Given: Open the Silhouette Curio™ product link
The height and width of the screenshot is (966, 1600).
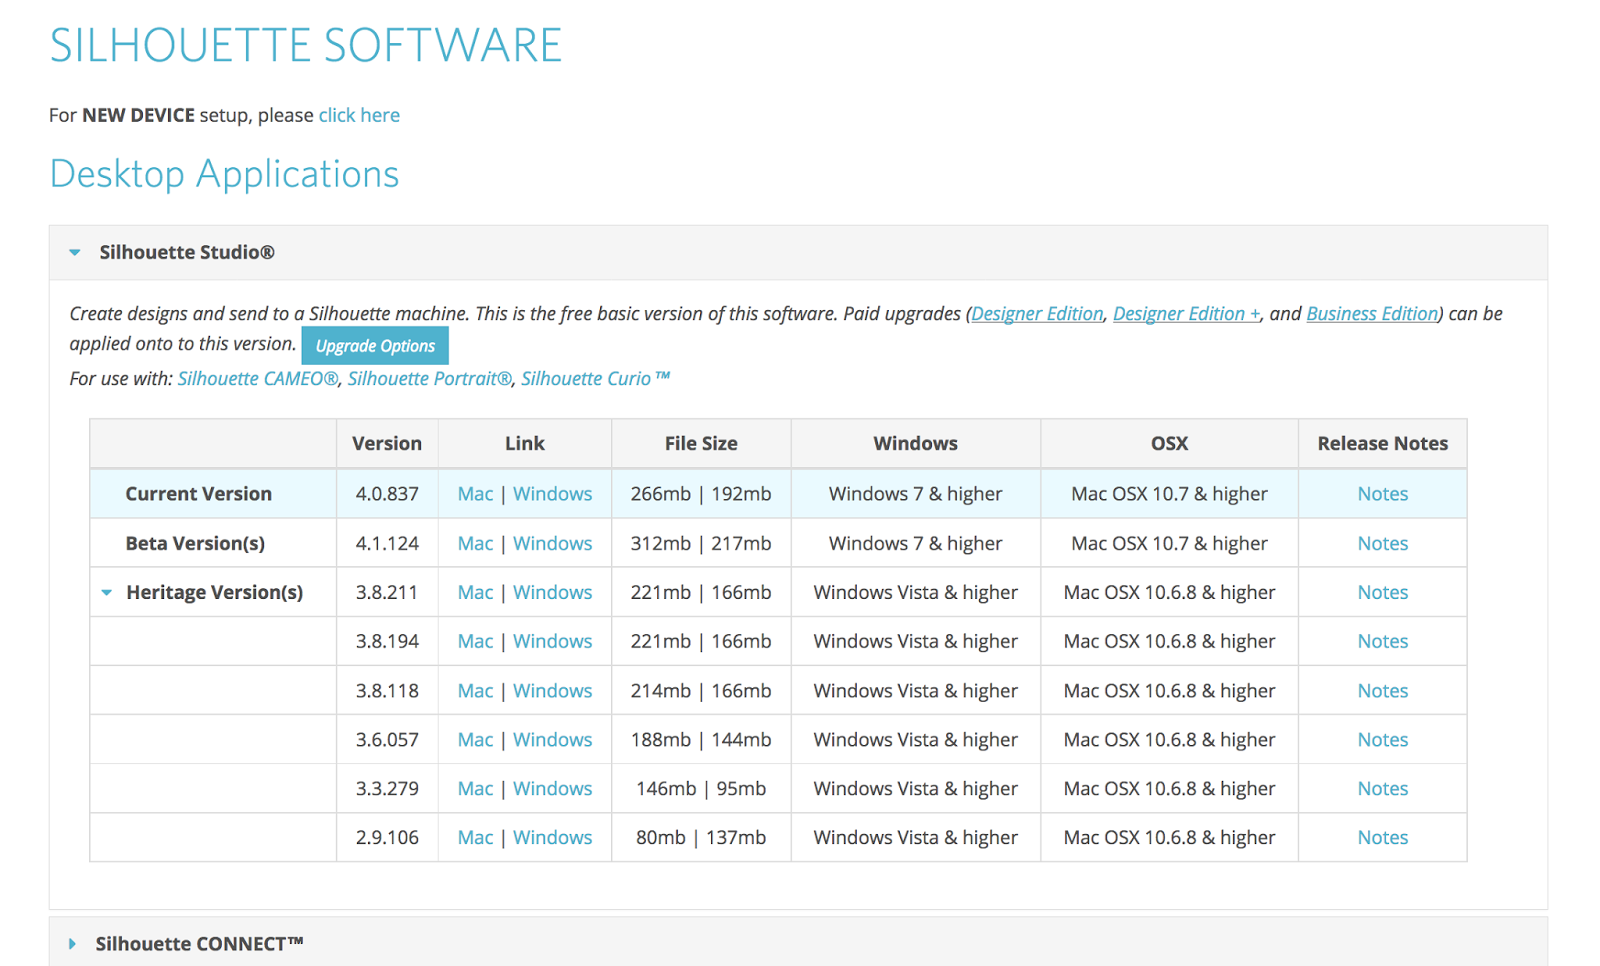Looking at the screenshot, I should 596,378.
